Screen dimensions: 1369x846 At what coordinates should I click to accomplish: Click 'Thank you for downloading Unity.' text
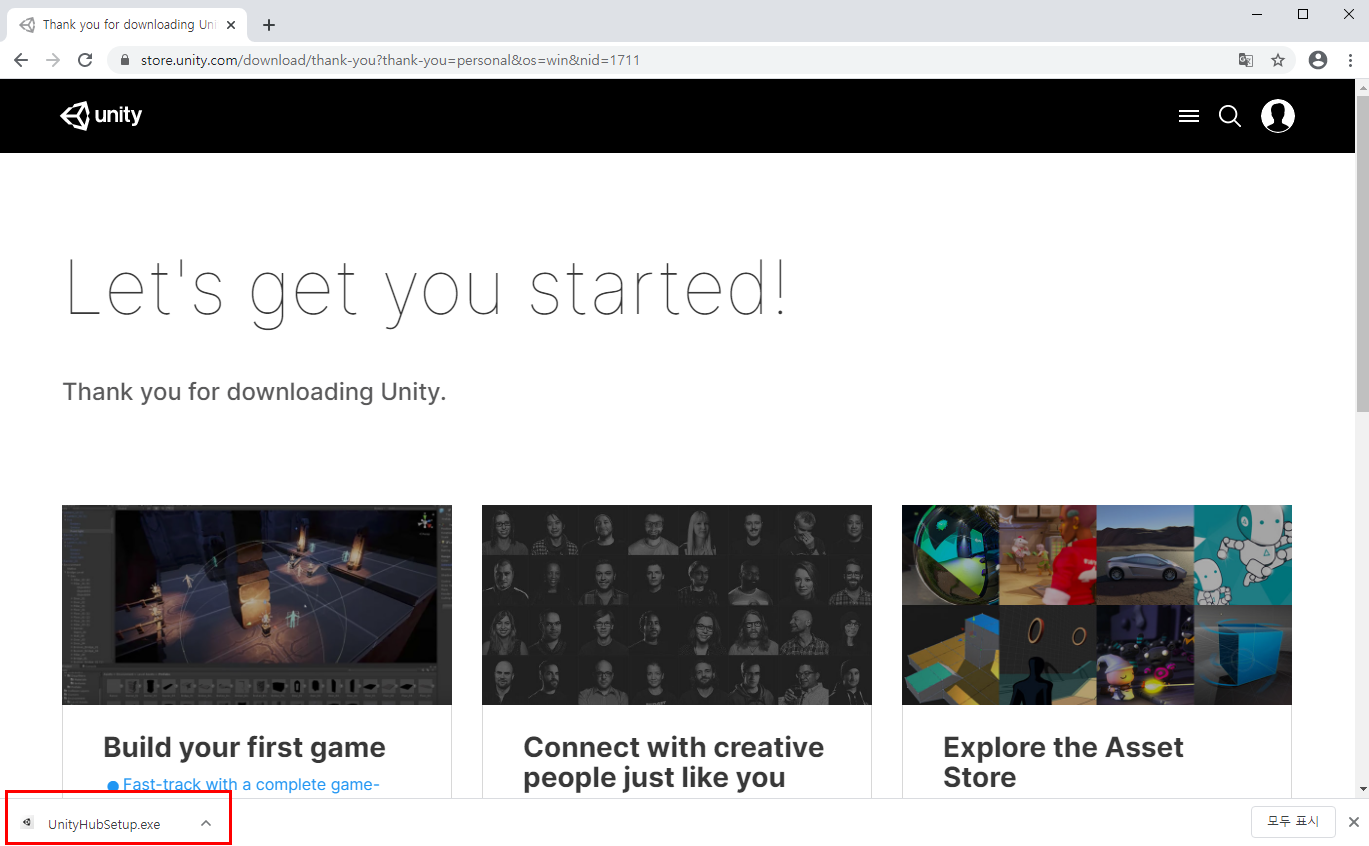point(255,392)
